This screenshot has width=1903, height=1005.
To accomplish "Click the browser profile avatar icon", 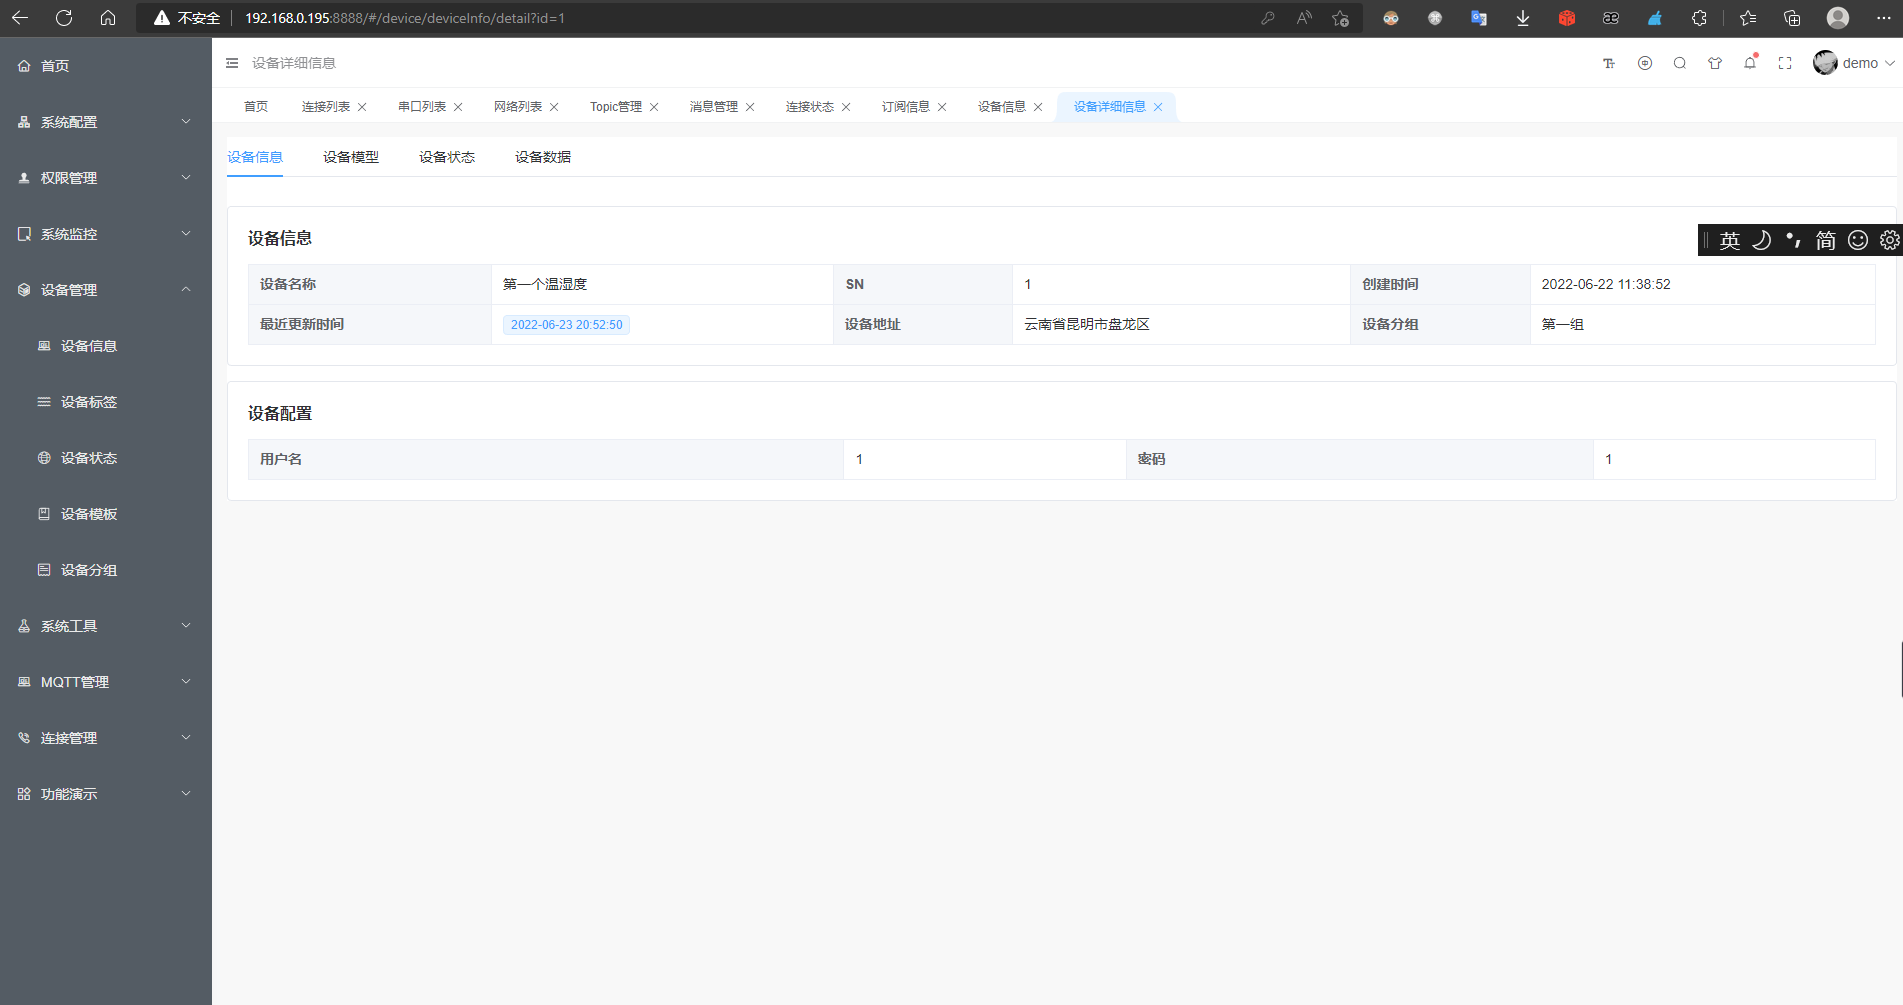I will click(x=1838, y=18).
